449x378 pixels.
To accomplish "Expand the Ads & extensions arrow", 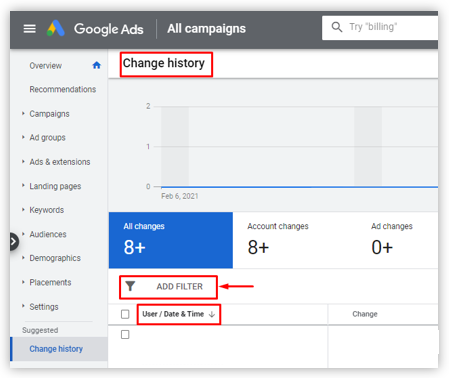I will 23,162.
